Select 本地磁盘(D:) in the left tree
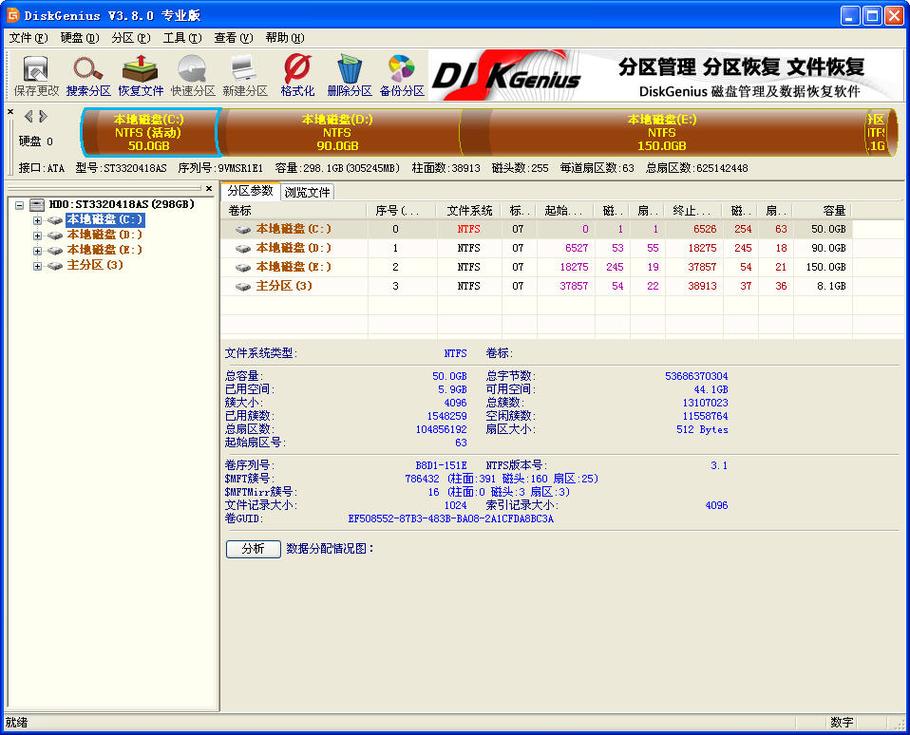The image size is (910, 735). tap(104, 235)
